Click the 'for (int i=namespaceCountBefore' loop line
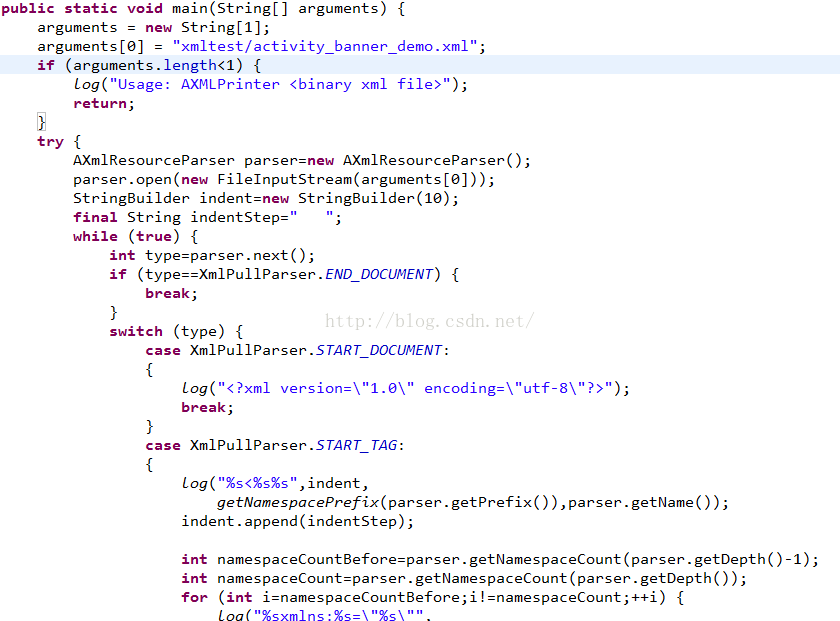Image resolution: width=840 pixels, height=621 pixels. [x=432, y=598]
